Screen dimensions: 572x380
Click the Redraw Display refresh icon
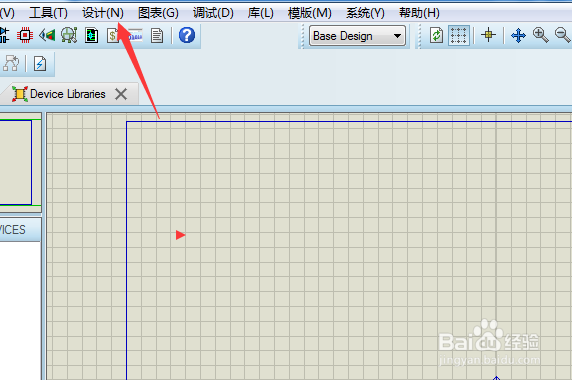click(436, 36)
